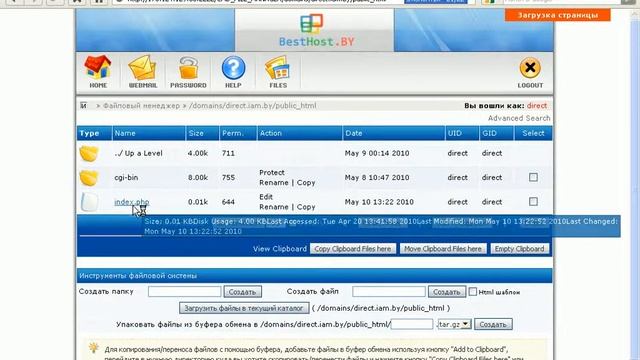The width and height of the screenshot is (640, 360).
Task: Click Создать button next to file name field
Action: coord(447,291)
